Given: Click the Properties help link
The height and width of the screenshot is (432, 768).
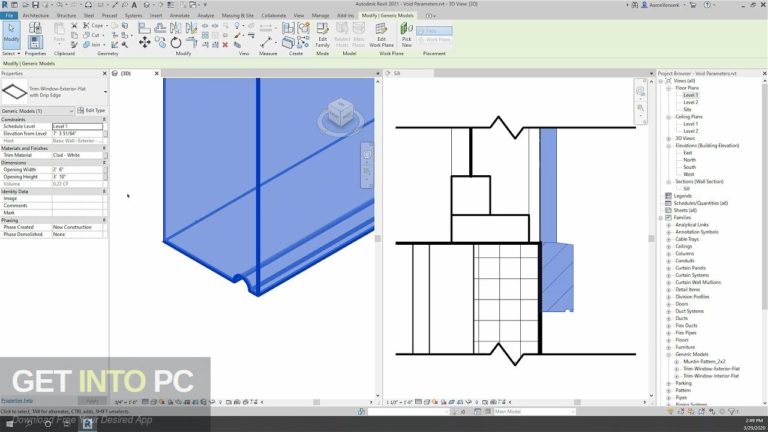Looking at the screenshot, I should coord(17,401).
